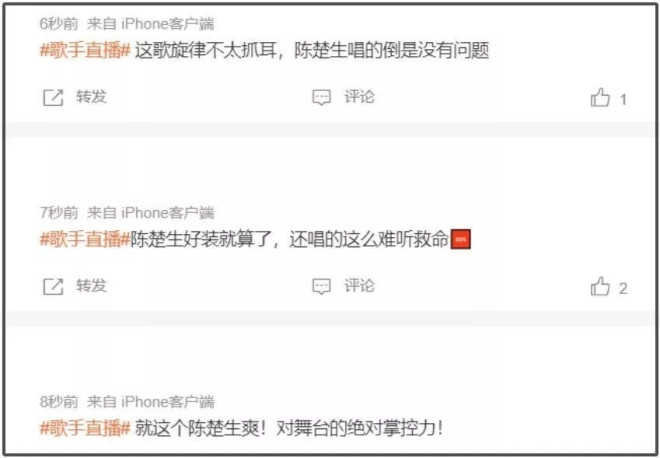The height and width of the screenshot is (458, 660).
Task: Click the like count 1 on the first post
Action: [623, 99]
